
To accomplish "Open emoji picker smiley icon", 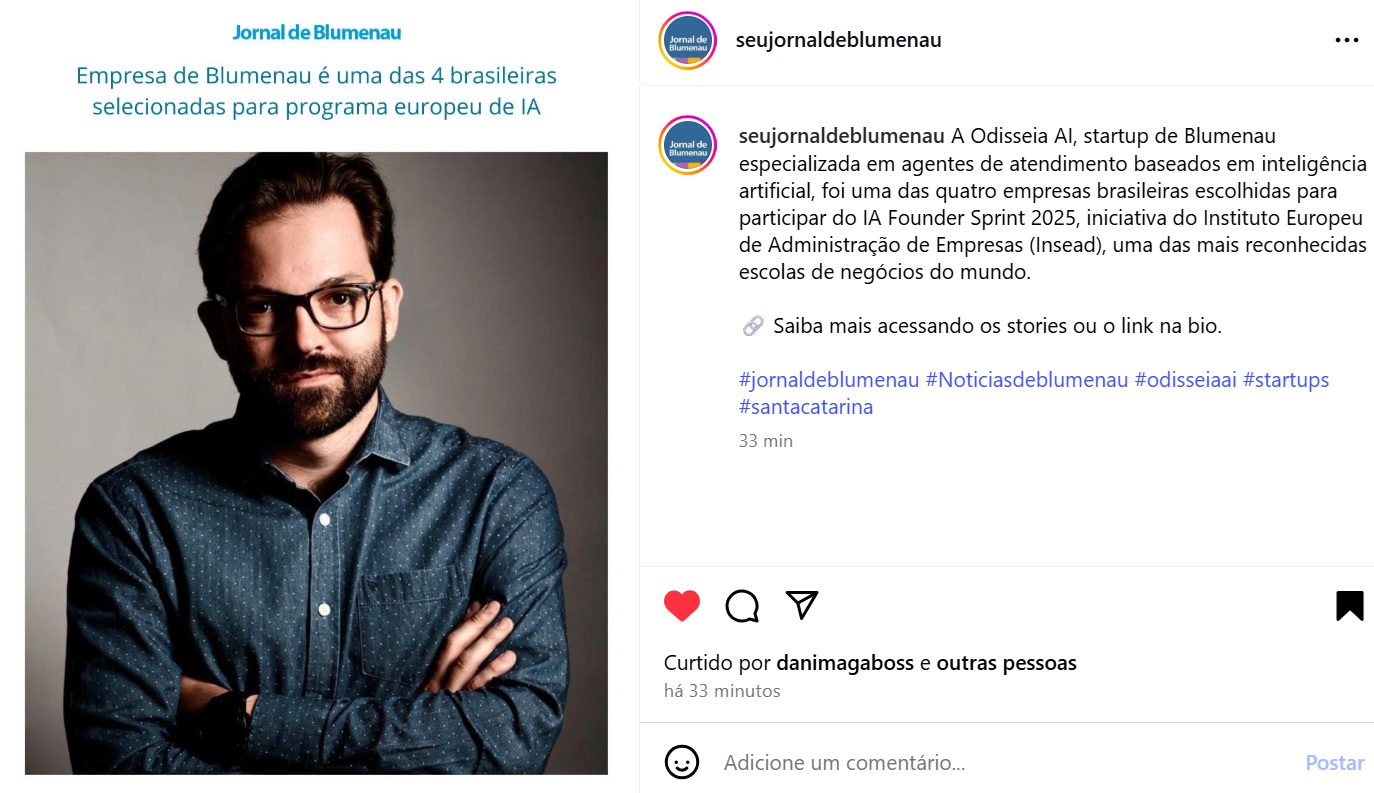I will pyautogui.click(x=682, y=763).
